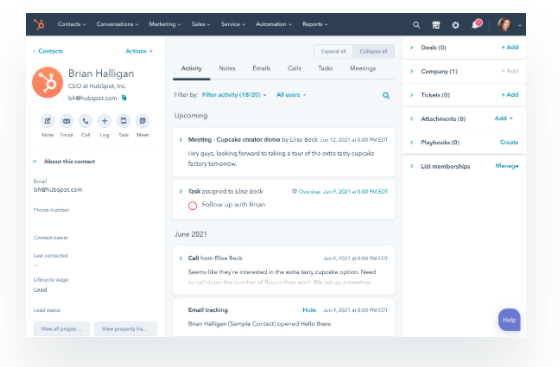Schedule a meeting with the Meet icon

(x=142, y=121)
